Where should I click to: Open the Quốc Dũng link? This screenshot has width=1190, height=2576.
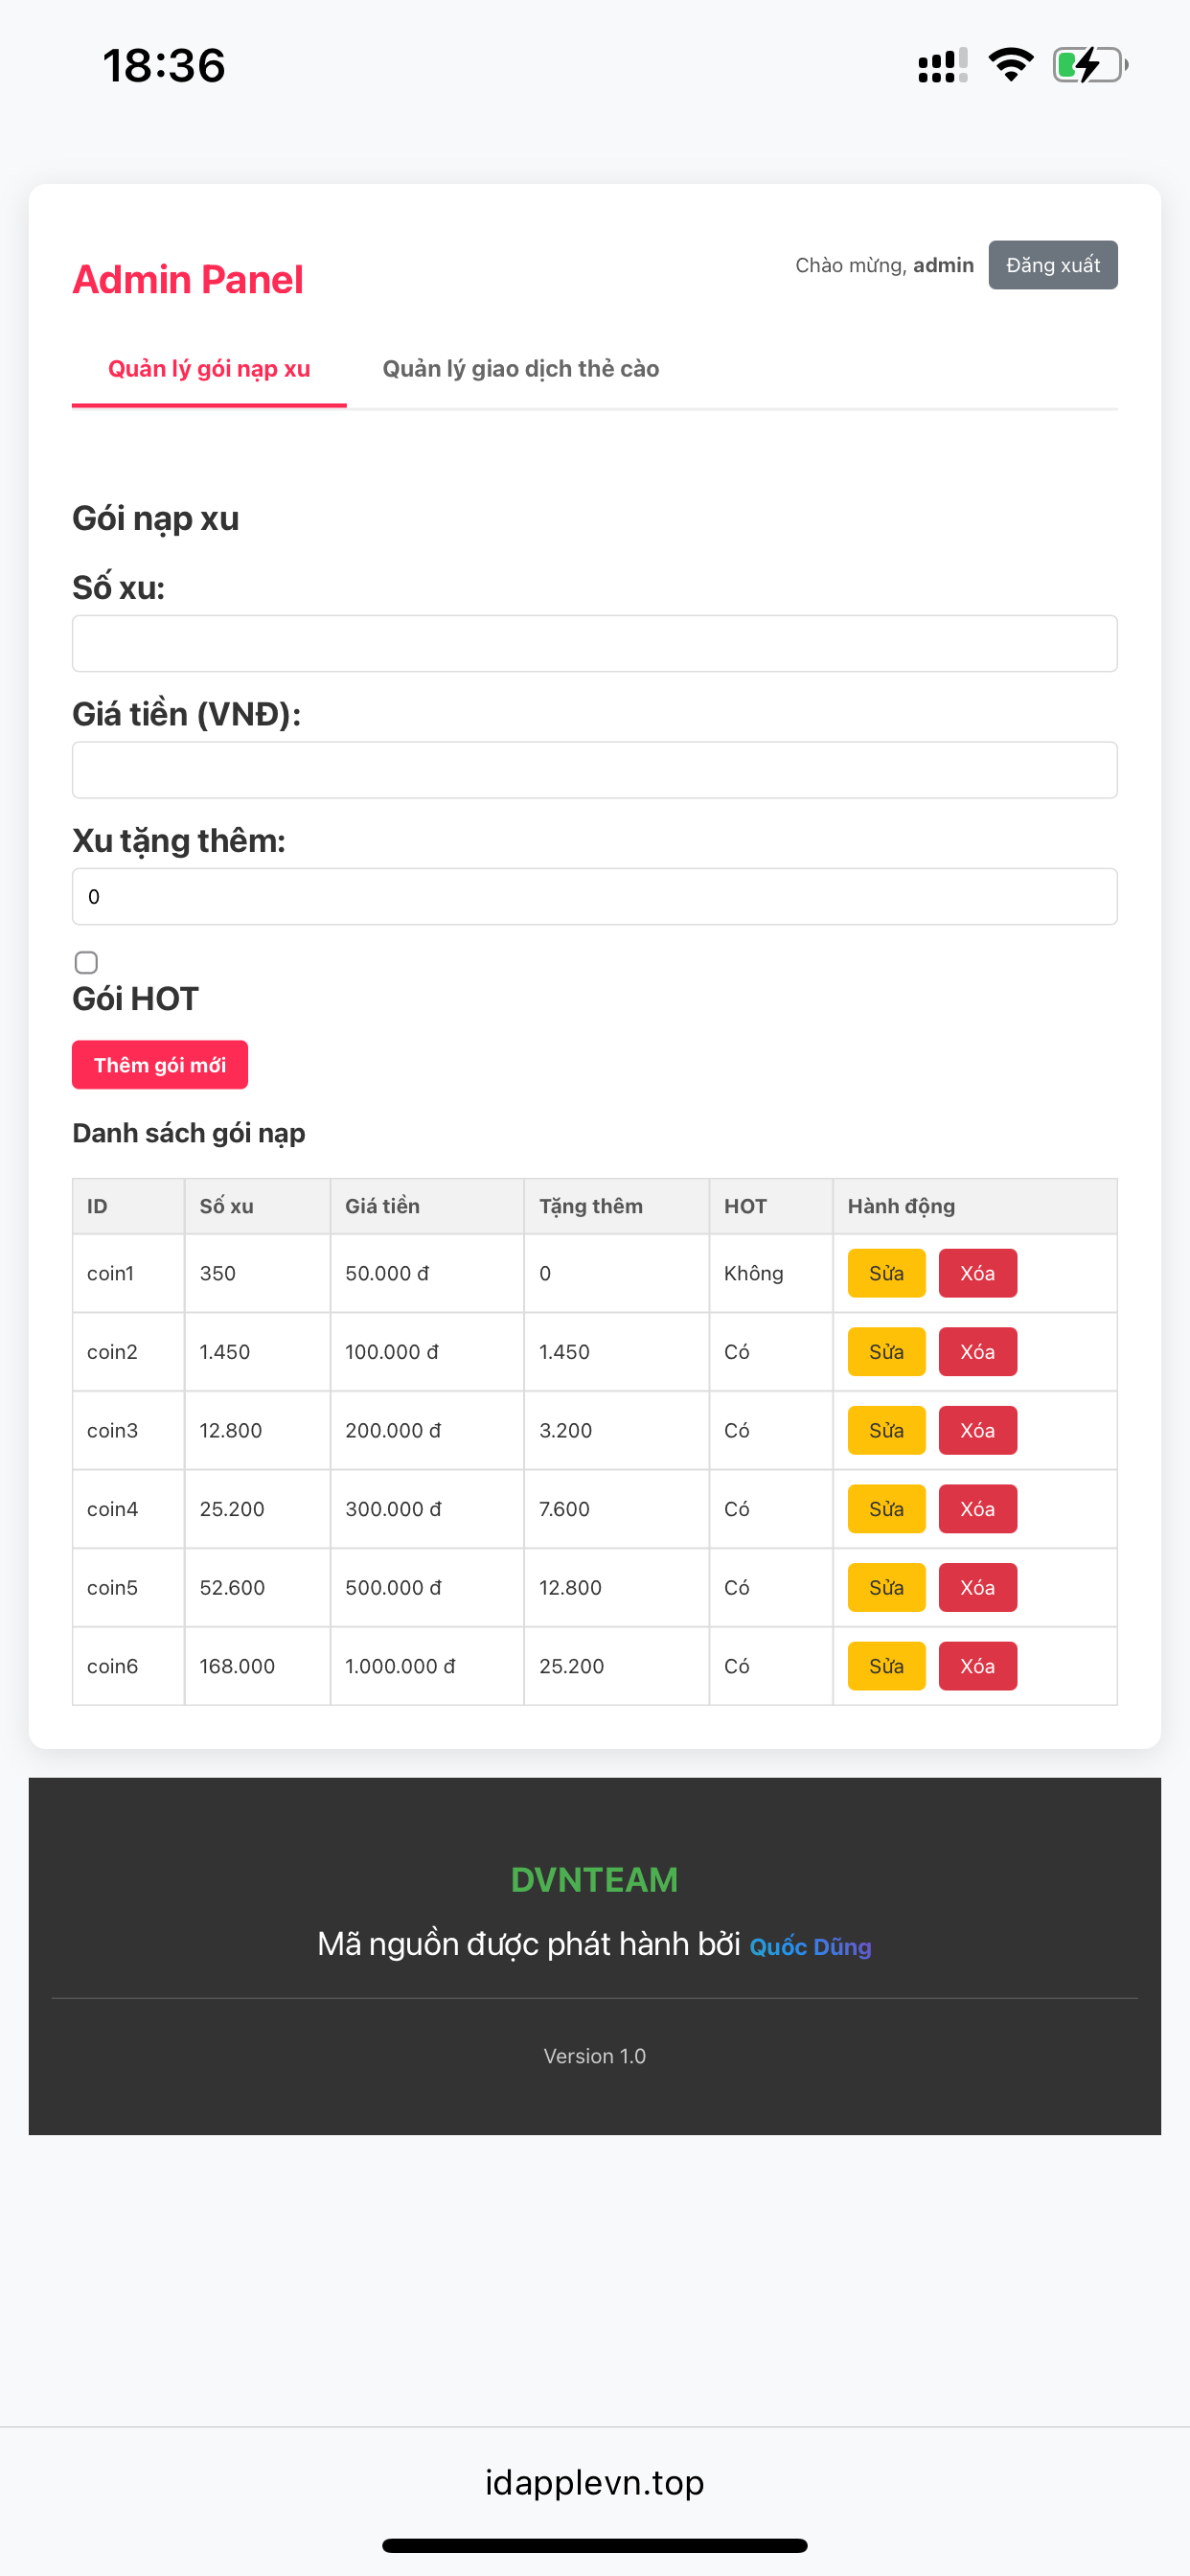(810, 1947)
